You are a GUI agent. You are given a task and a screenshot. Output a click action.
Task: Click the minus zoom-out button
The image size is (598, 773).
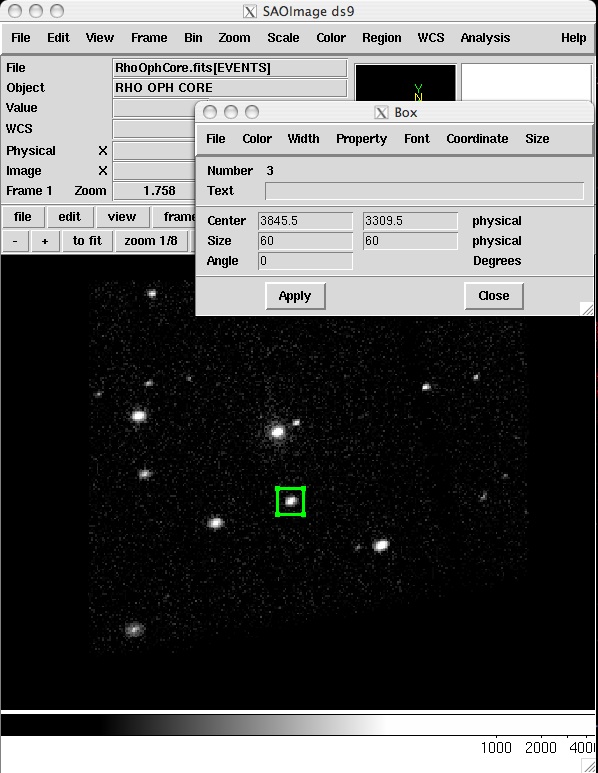(15, 241)
